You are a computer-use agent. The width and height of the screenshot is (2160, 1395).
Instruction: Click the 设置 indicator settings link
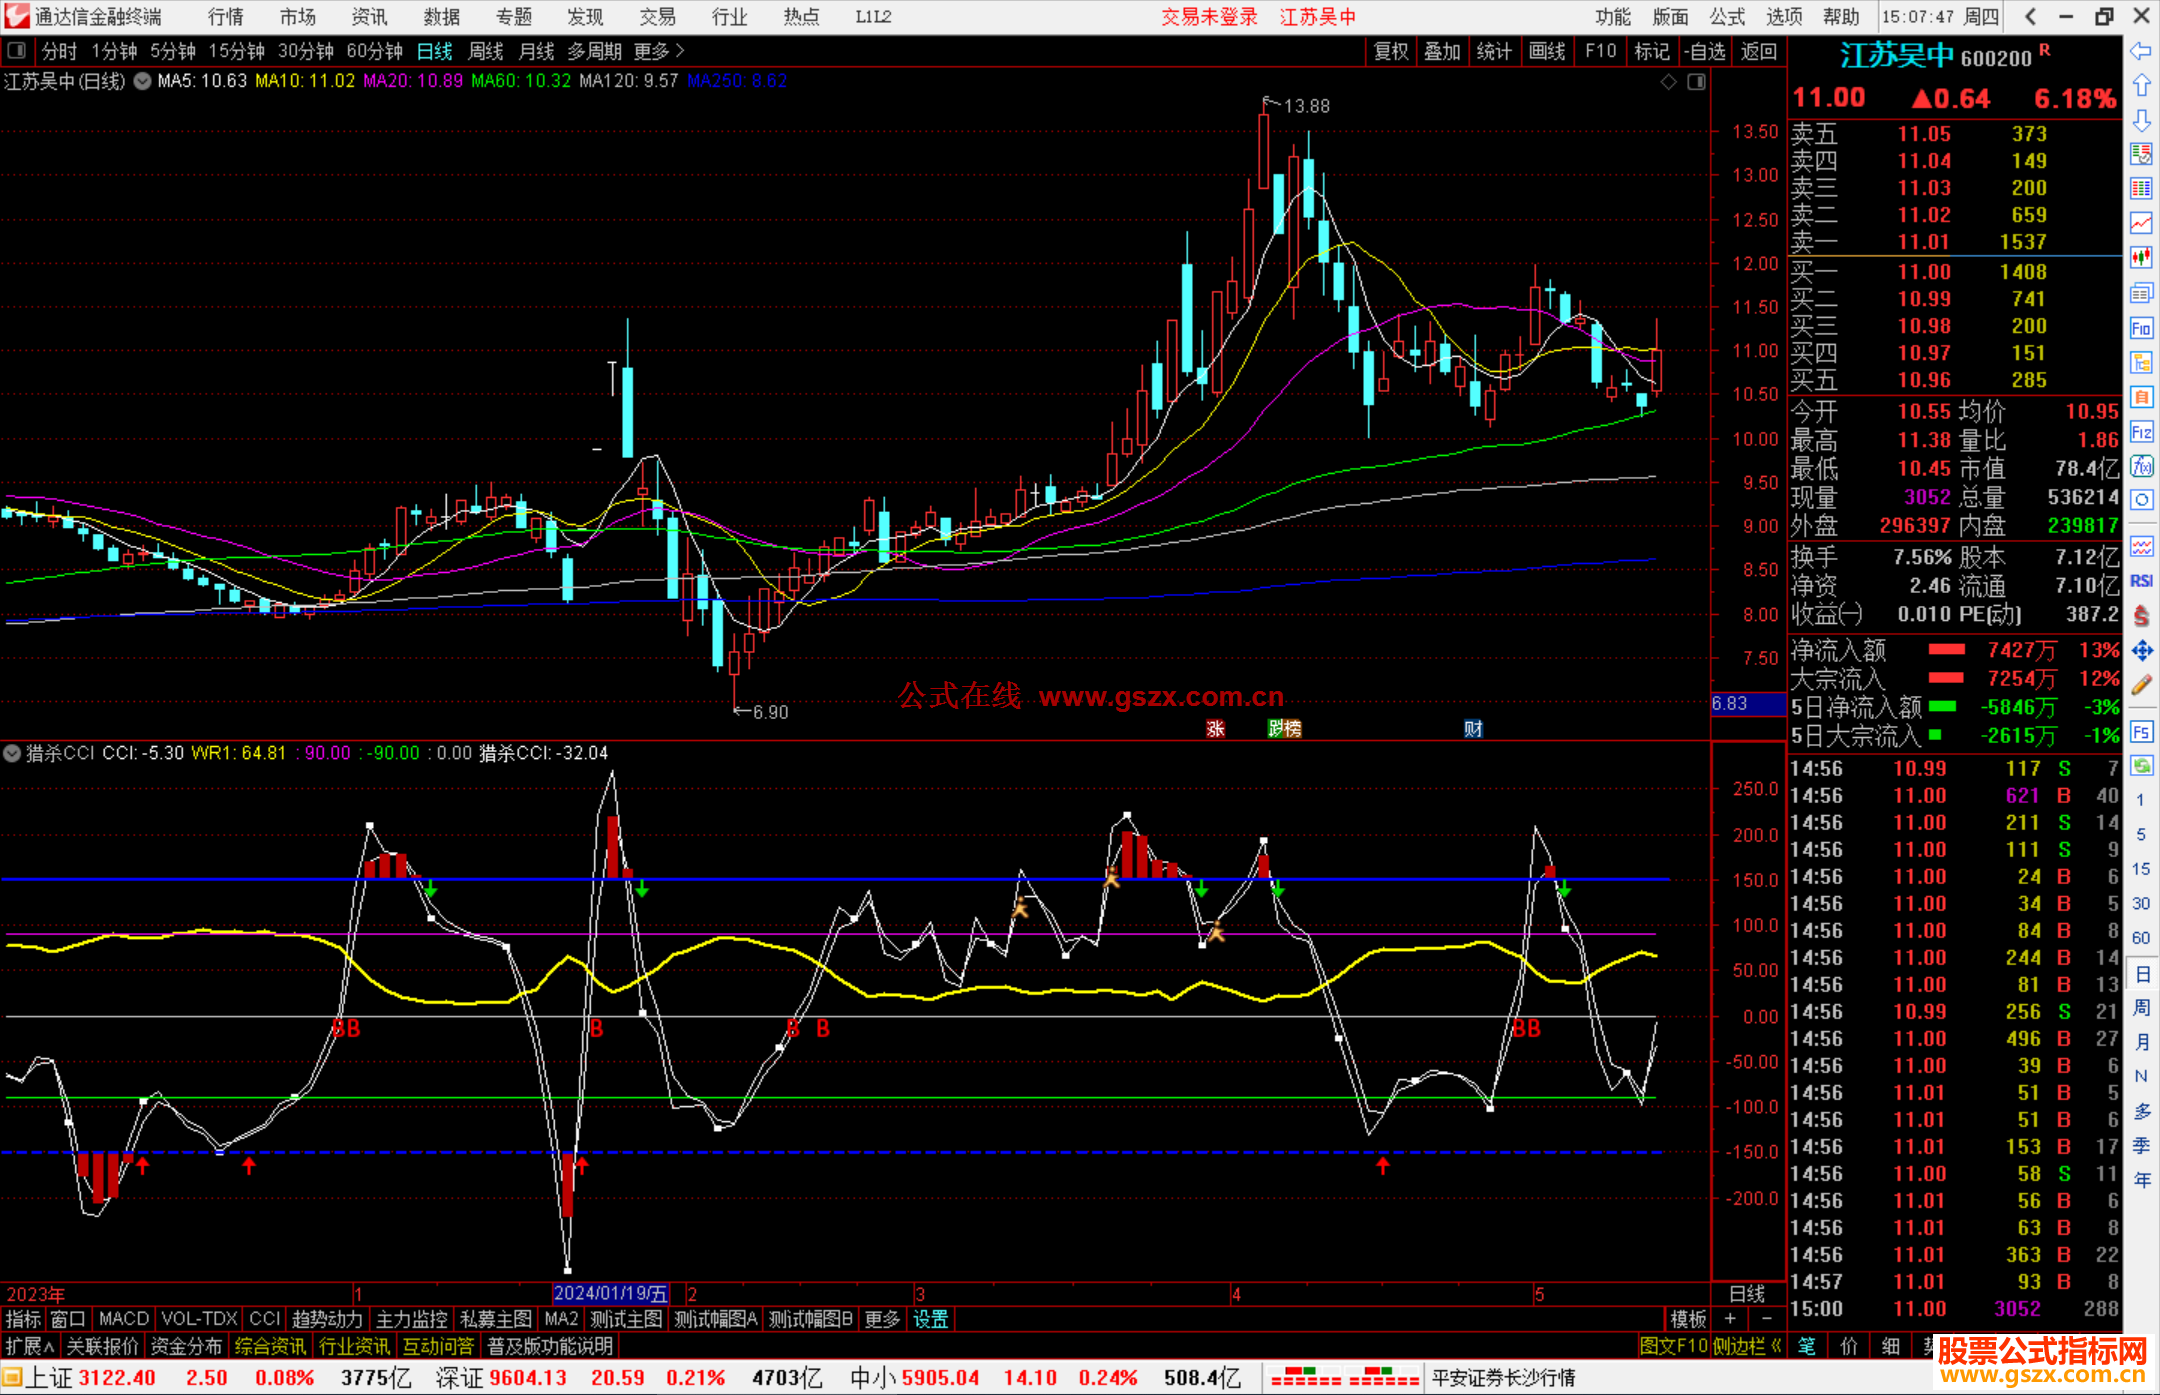(x=930, y=1319)
